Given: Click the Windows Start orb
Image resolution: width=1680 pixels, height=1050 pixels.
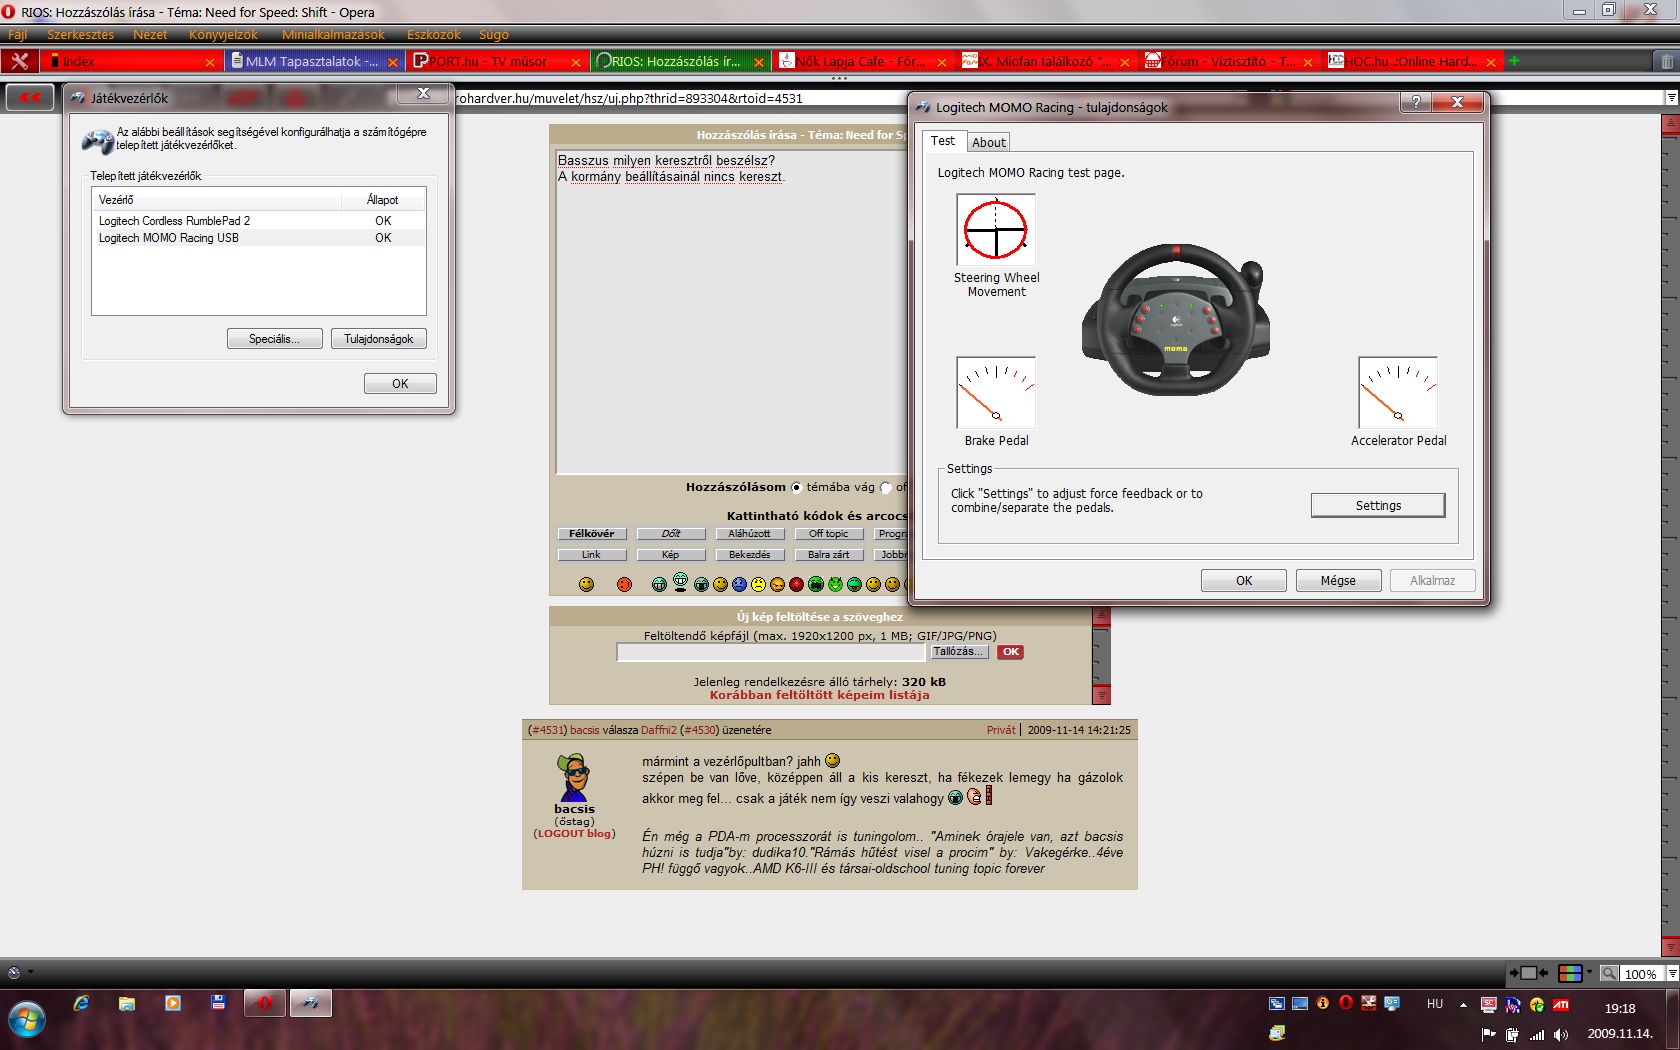Looking at the screenshot, I should tap(27, 1019).
